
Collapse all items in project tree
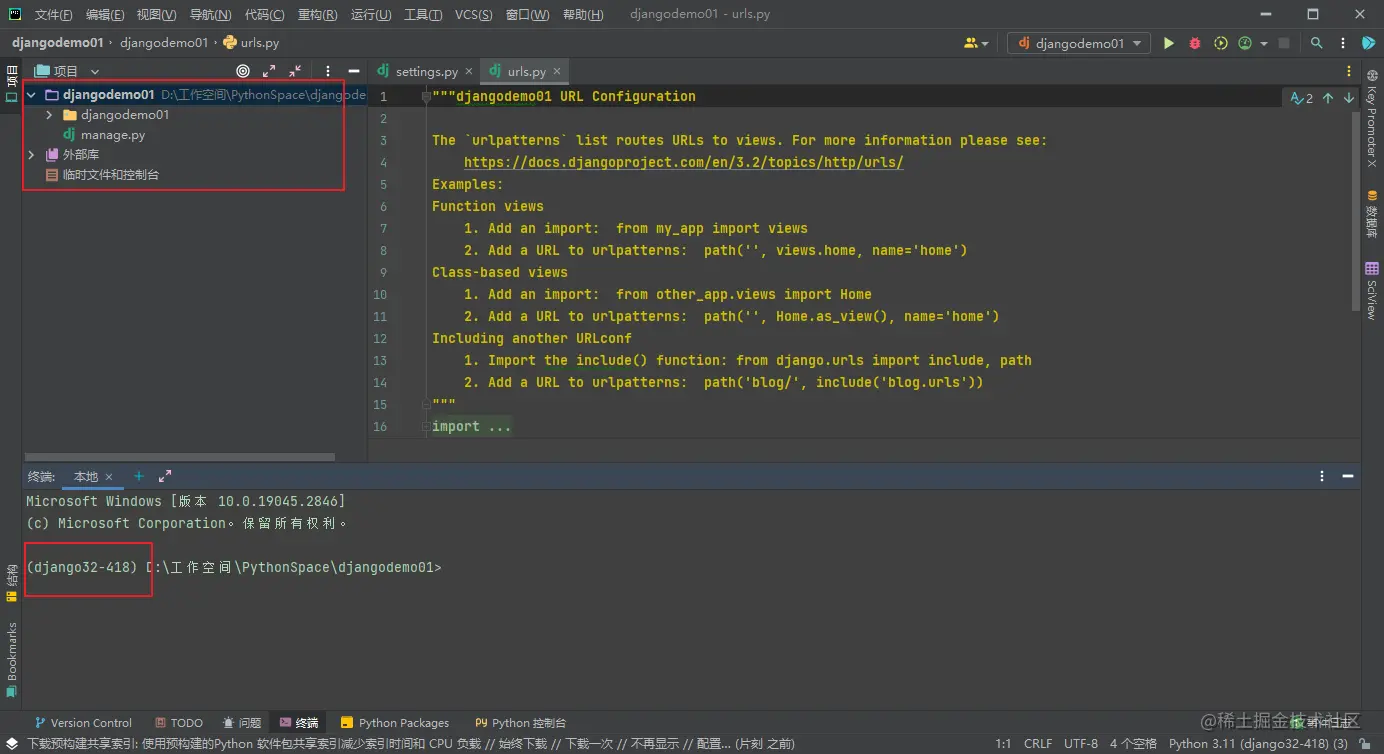(x=295, y=71)
